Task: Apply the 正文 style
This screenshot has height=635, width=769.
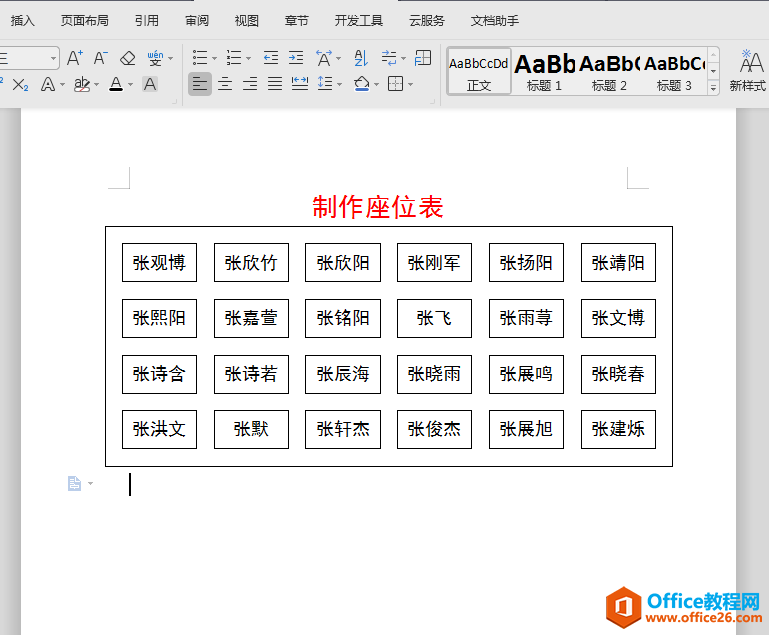Action: (479, 71)
